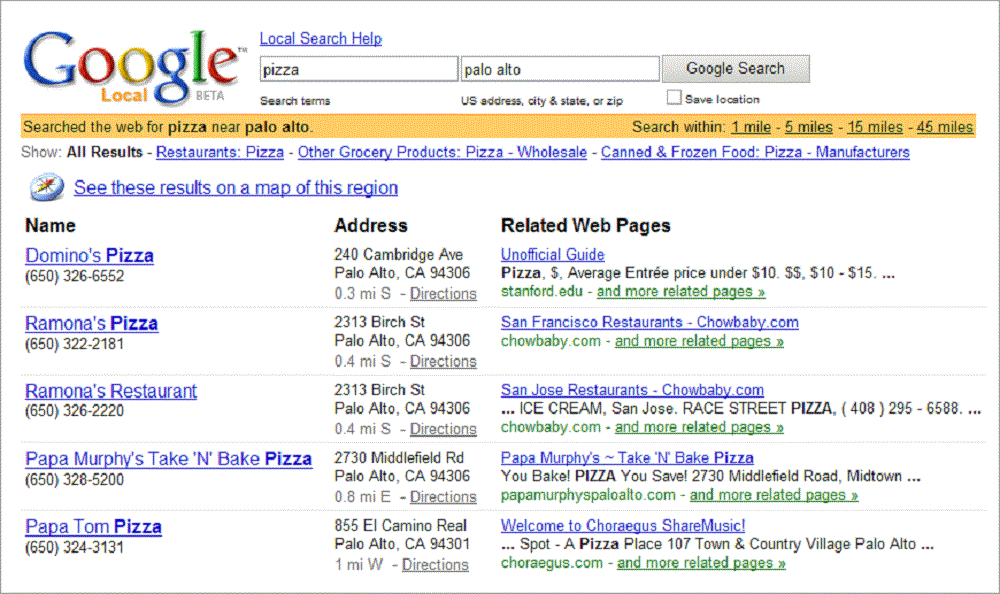The height and width of the screenshot is (594, 1000).
Task: Toggle the Save location checkbox
Action: [x=674, y=98]
